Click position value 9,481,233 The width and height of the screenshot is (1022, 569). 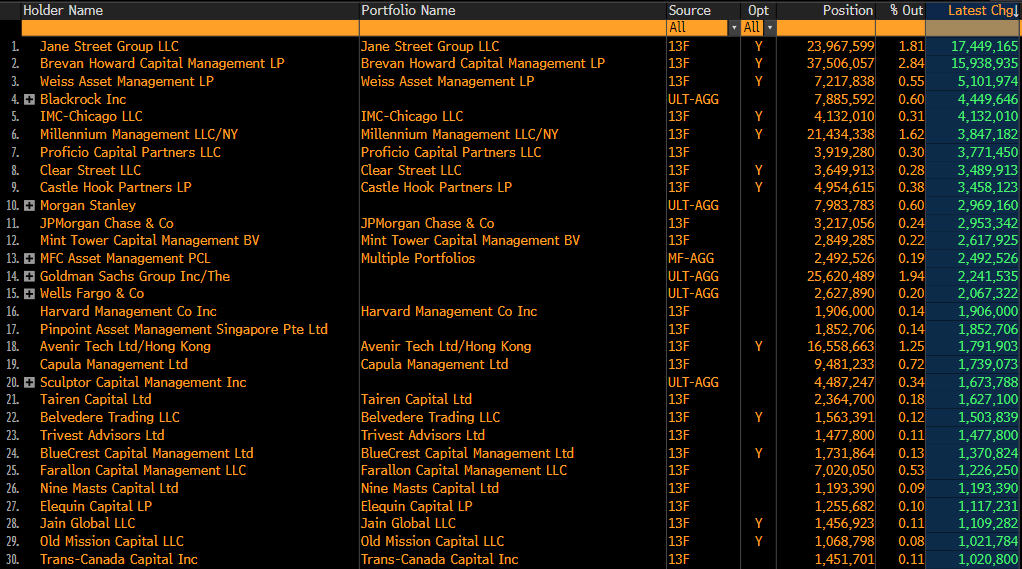click(844, 364)
